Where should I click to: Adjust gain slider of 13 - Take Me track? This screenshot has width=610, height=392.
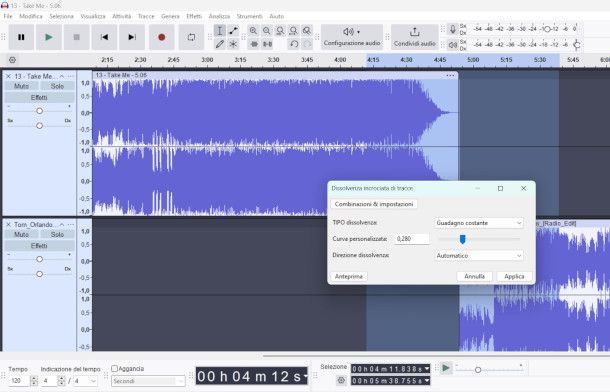(x=39, y=111)
